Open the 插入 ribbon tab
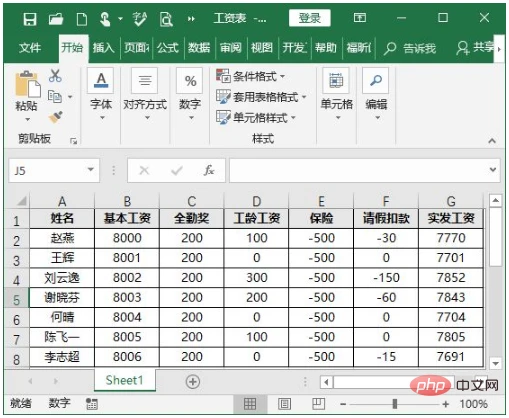 [103, 48]
